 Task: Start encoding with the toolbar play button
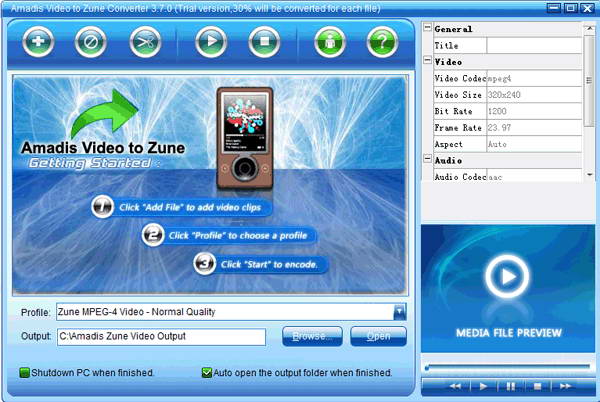pos(211,41)
